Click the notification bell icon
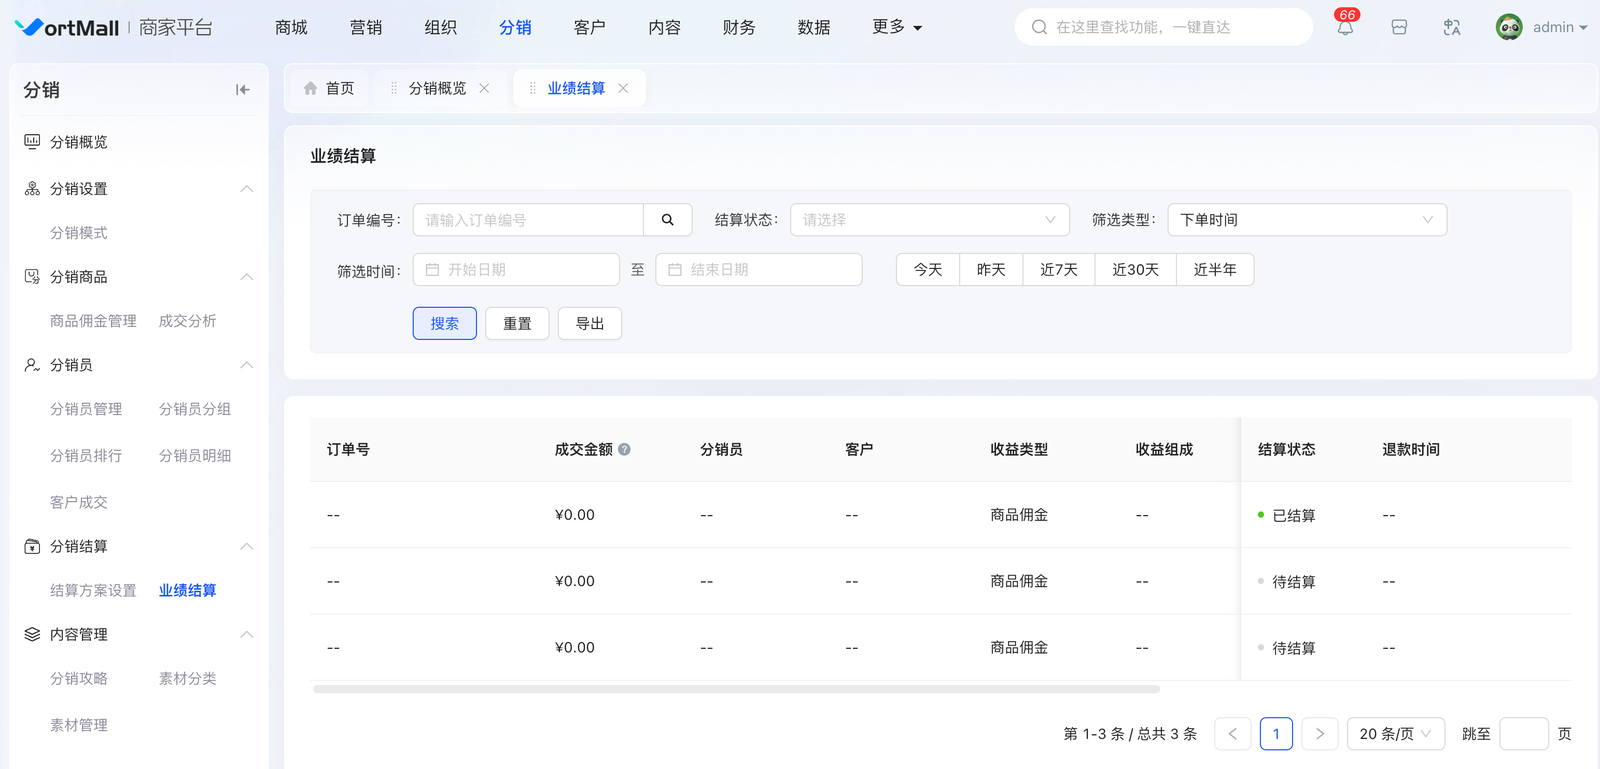The height and width of the screenshot is (769, 1600). click(1345, 27)
